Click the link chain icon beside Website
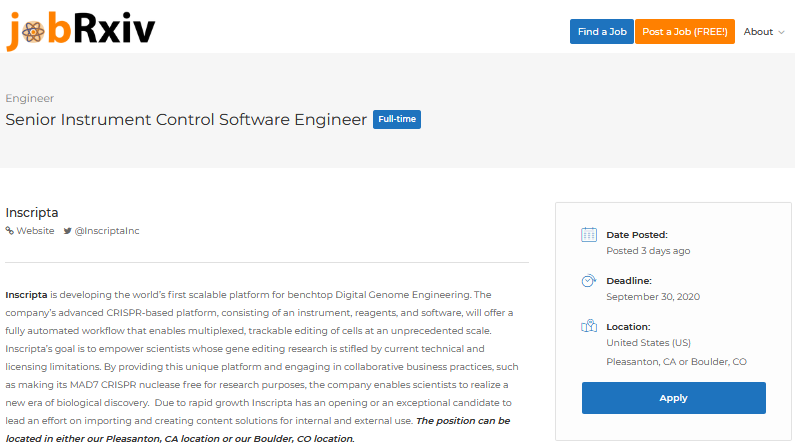The width and height of the screenshot is (795, 446). (10, 231)
